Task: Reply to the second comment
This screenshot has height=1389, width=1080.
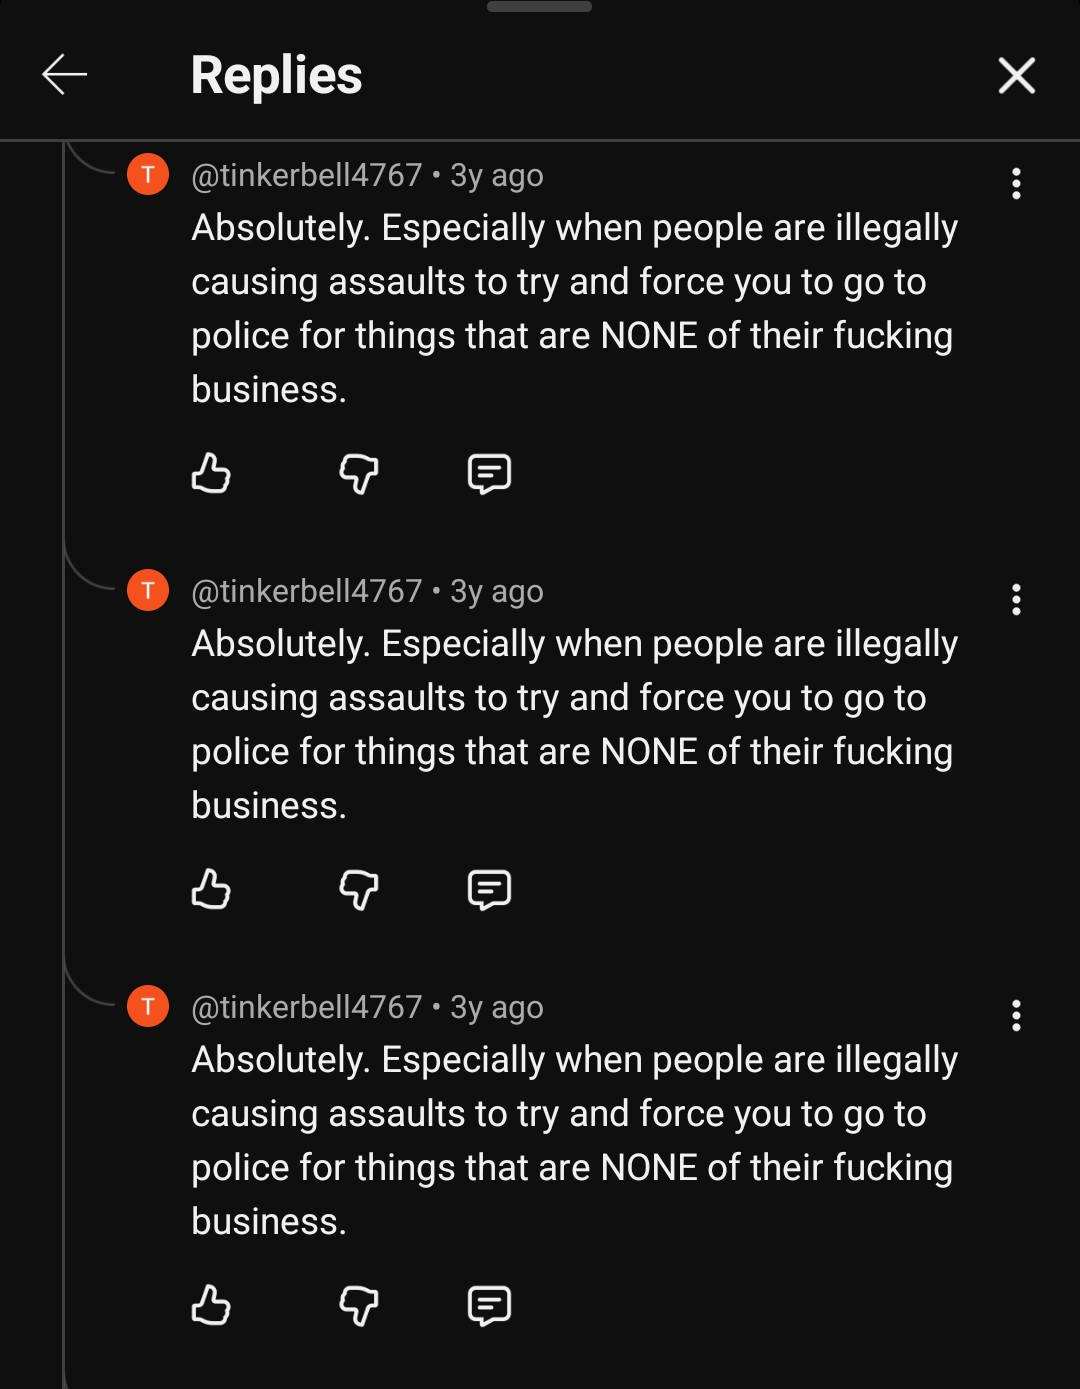Action: (x=489, y=889)
